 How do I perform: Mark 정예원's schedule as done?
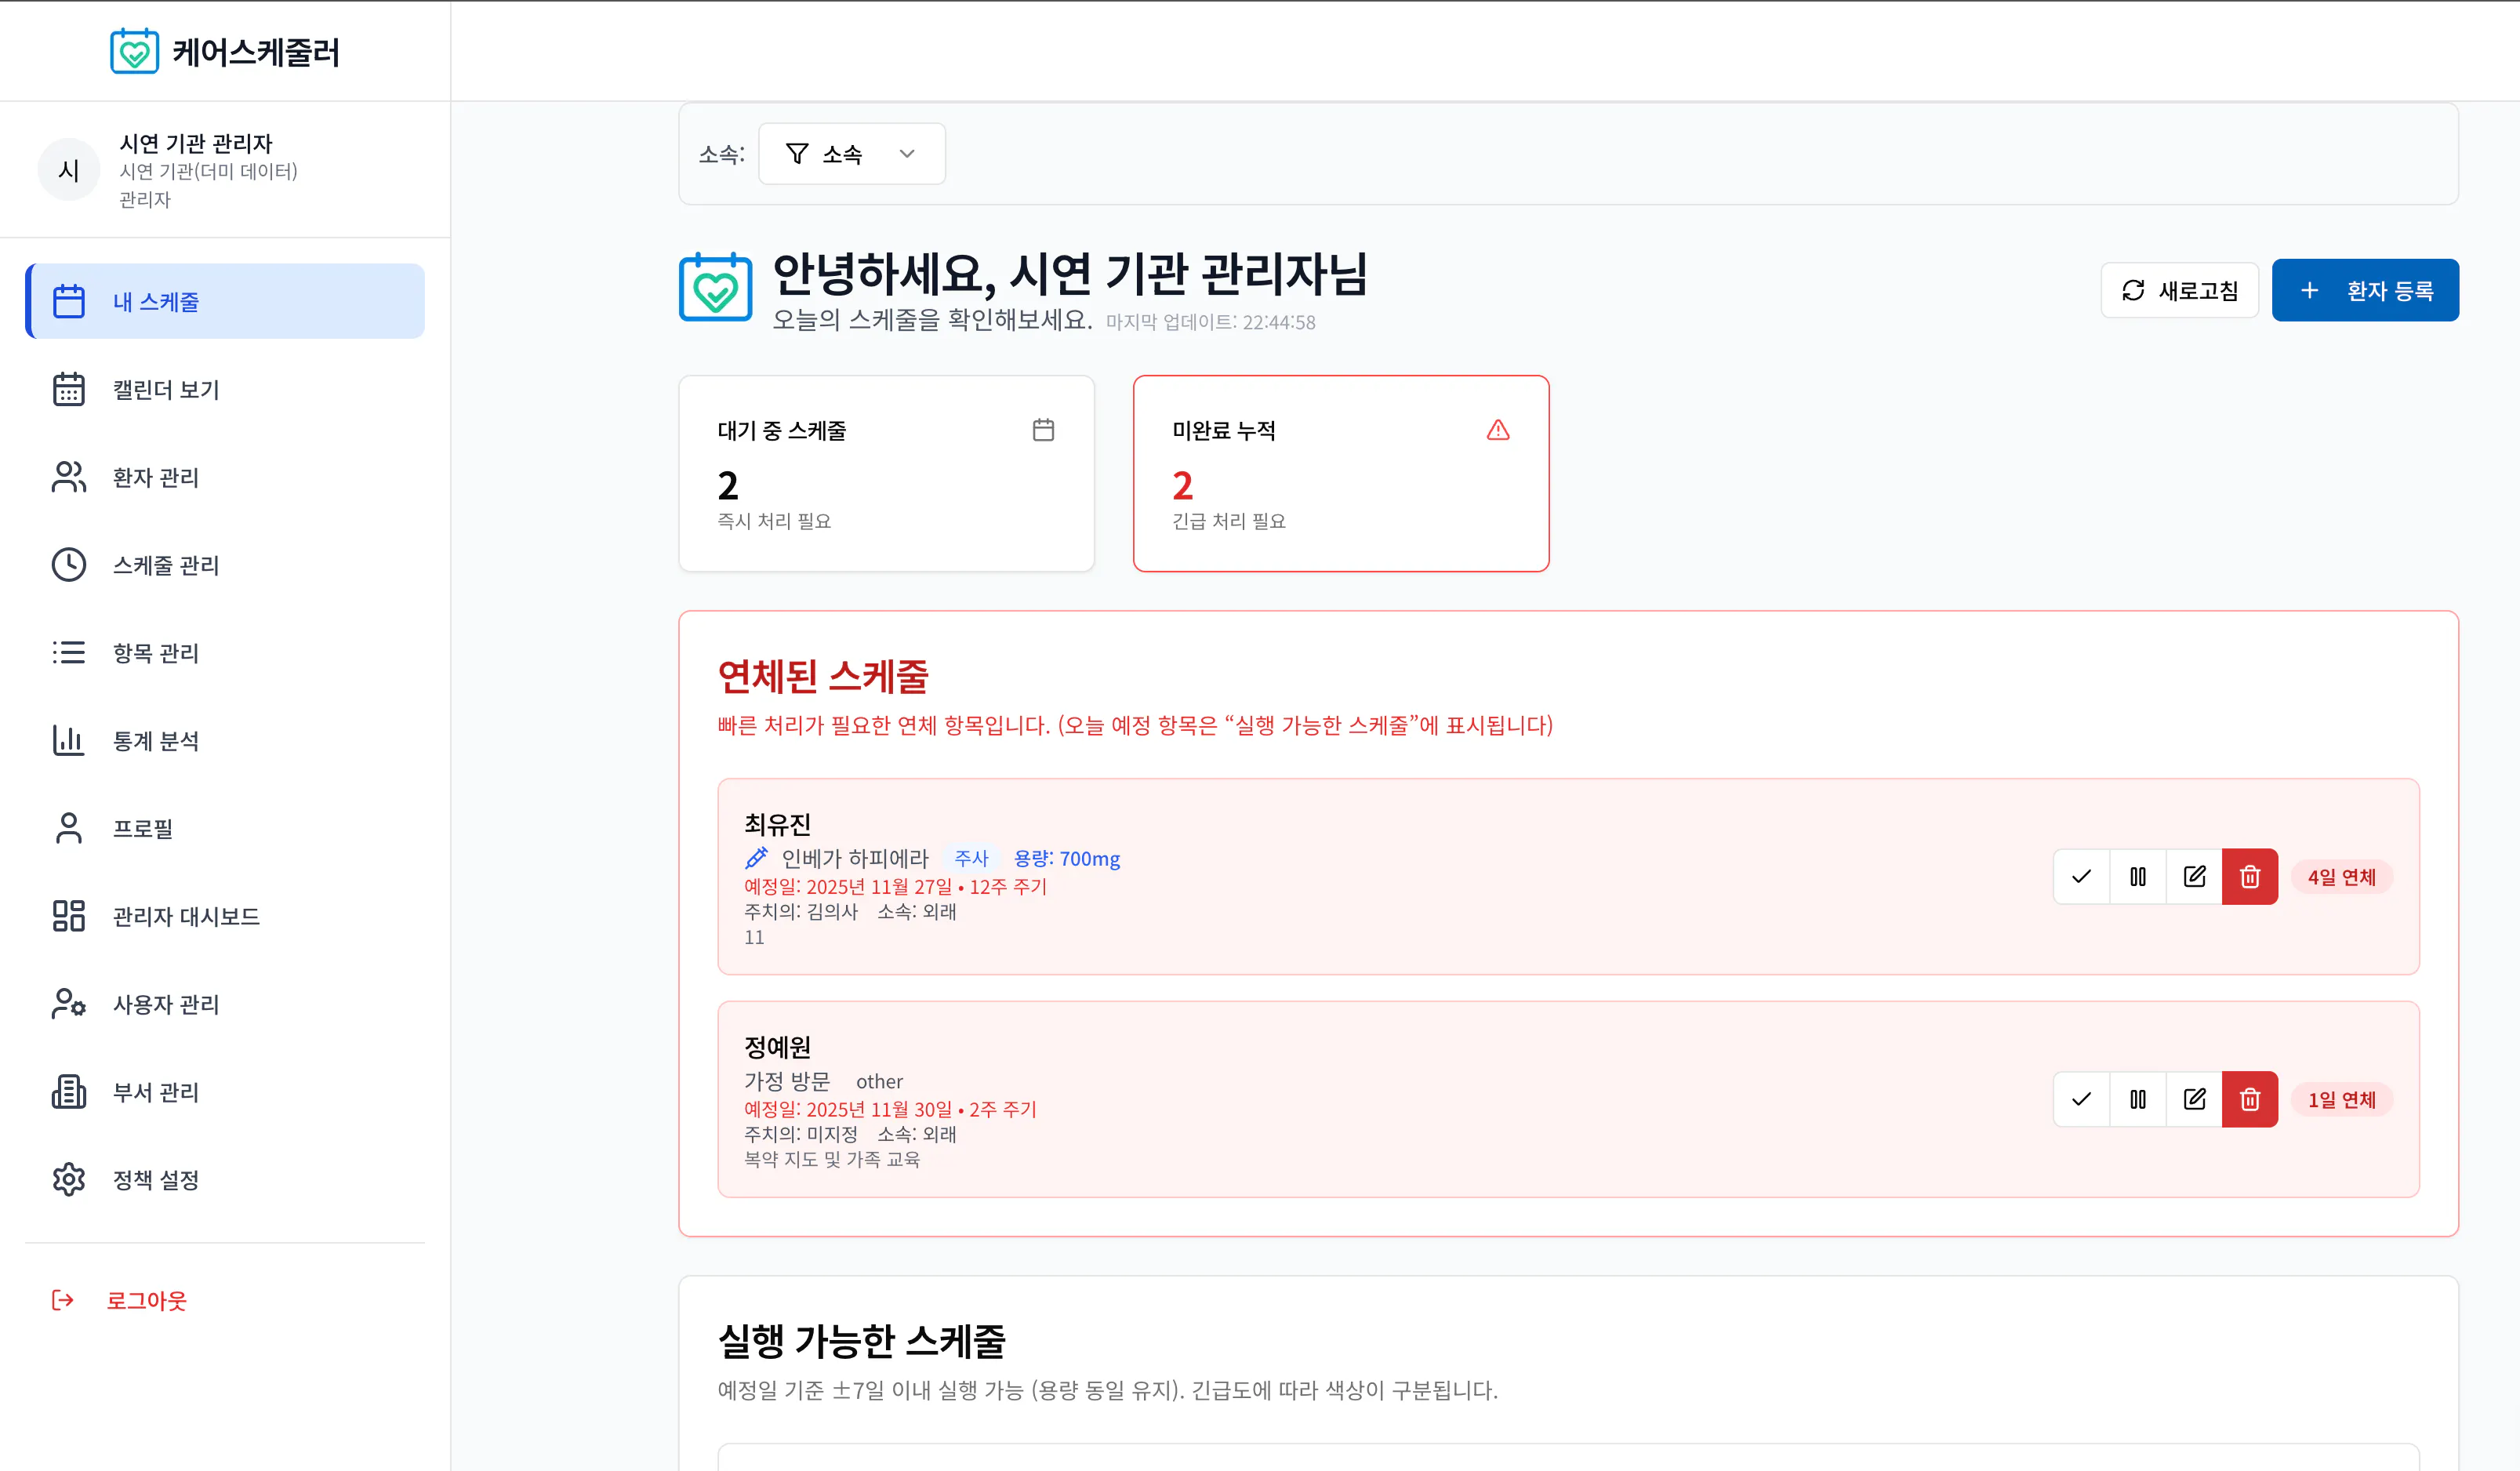click(x=2081, y=1099)
